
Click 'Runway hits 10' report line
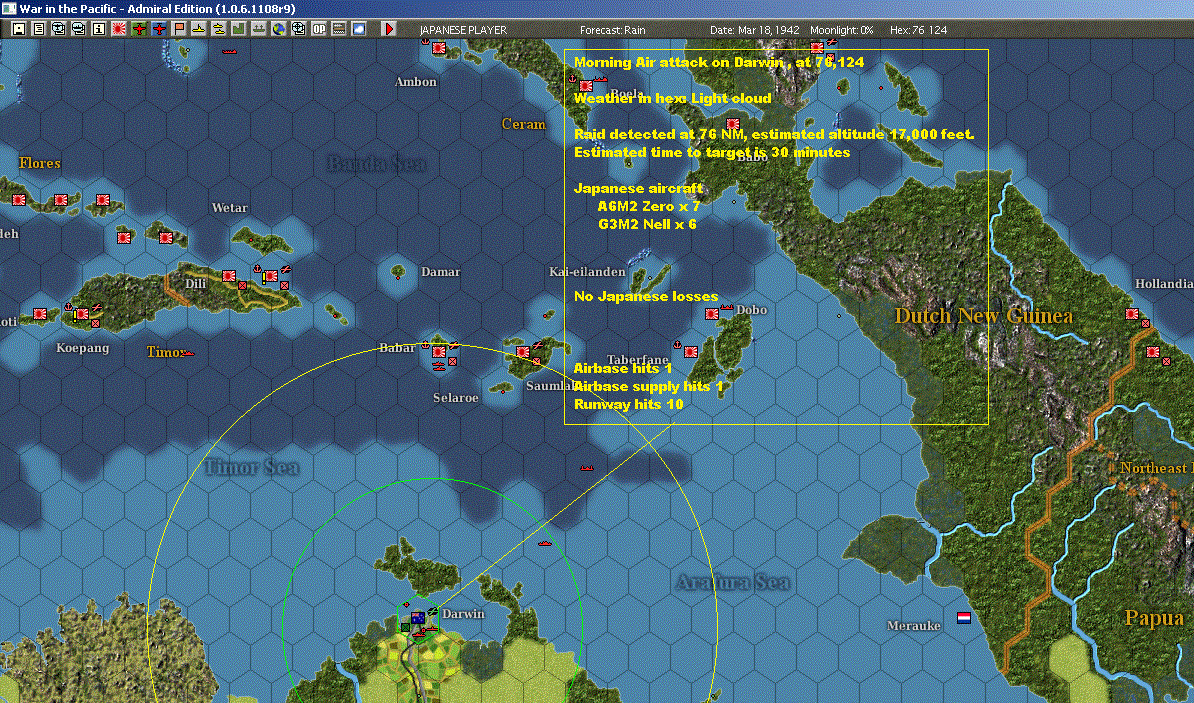(x=628, y=404)
